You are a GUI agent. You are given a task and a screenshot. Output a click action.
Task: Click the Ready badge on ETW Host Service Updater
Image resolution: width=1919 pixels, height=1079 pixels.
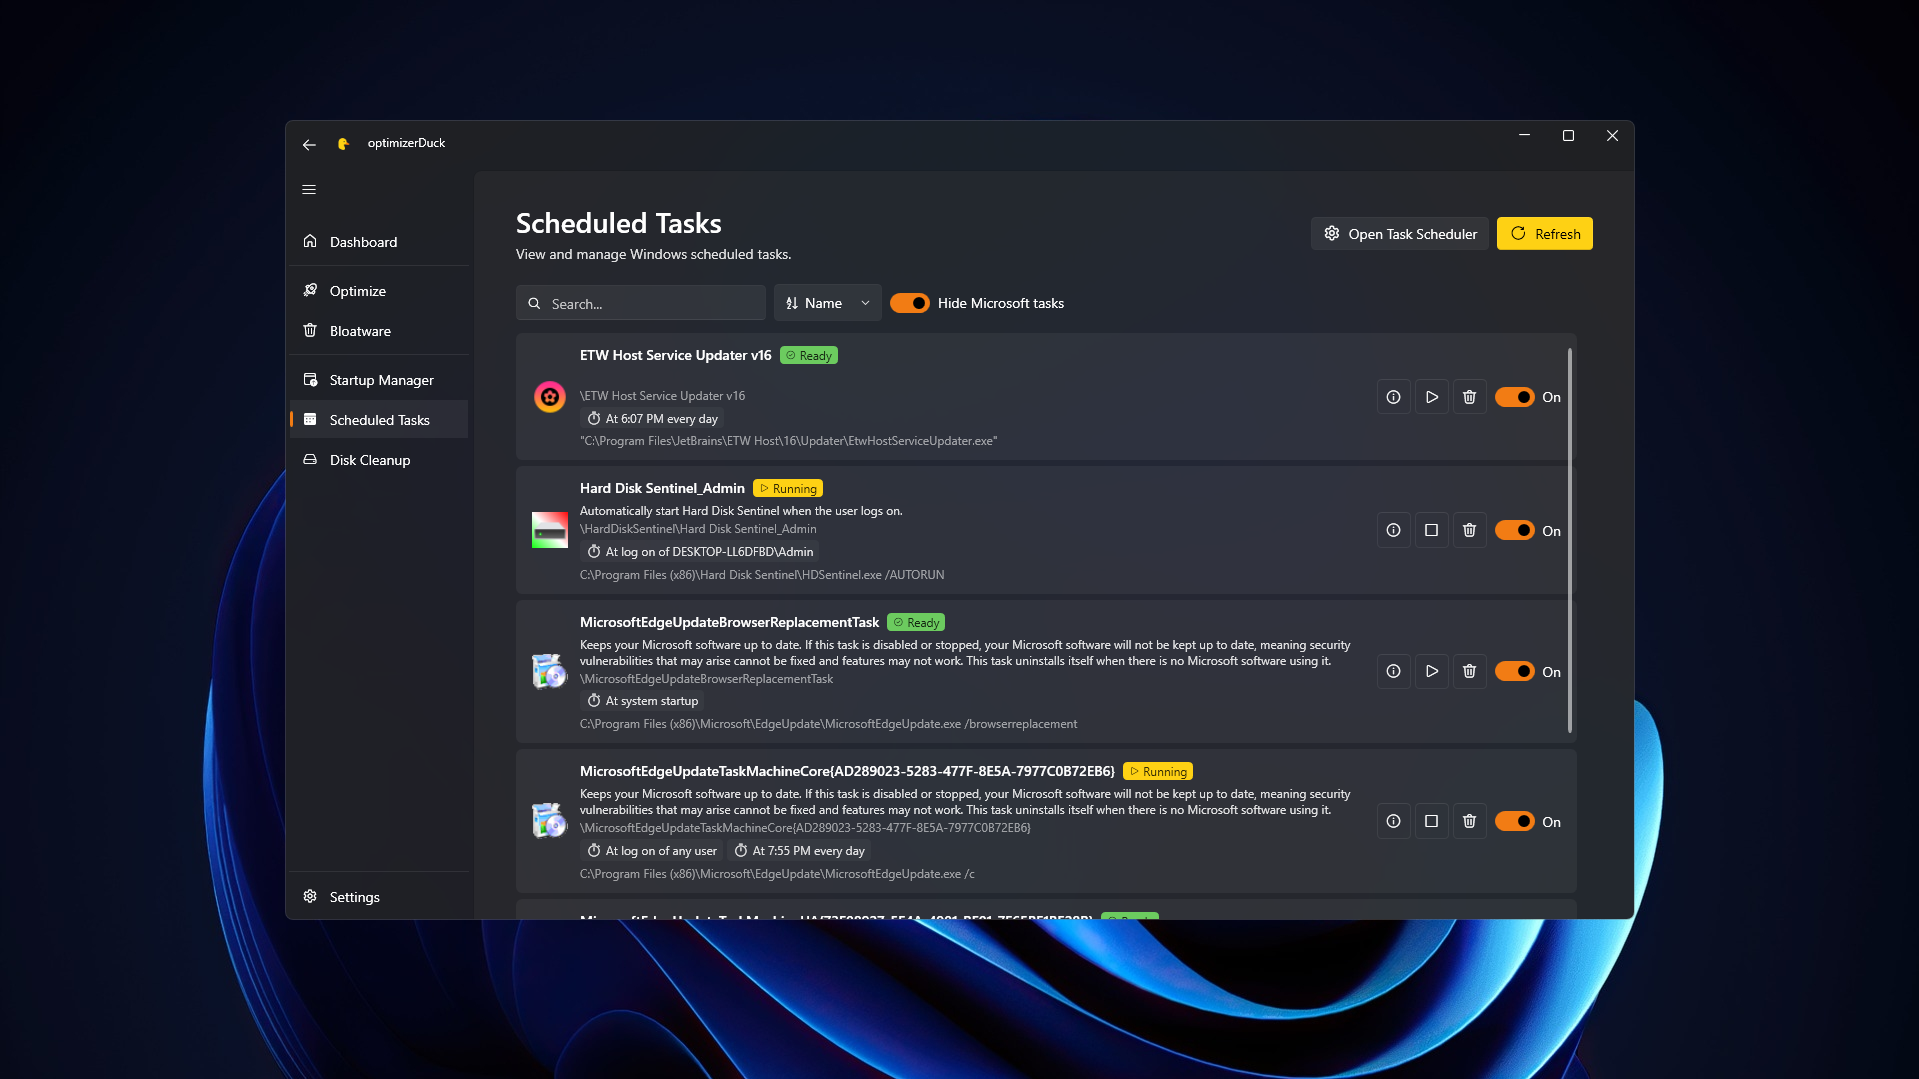[x=809, y=356]
